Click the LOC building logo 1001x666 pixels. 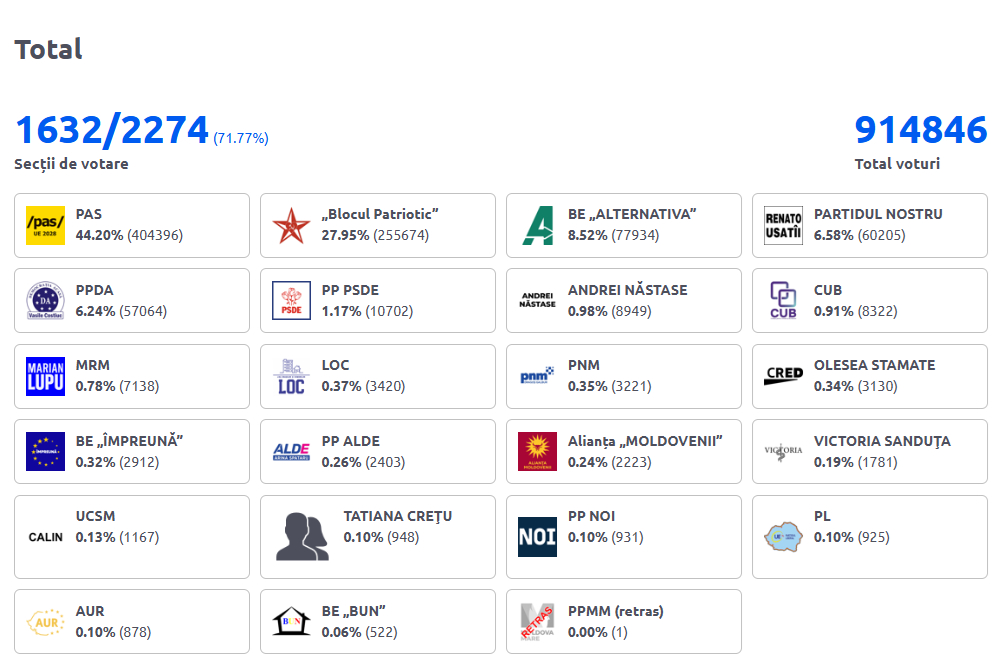[291, 376]
